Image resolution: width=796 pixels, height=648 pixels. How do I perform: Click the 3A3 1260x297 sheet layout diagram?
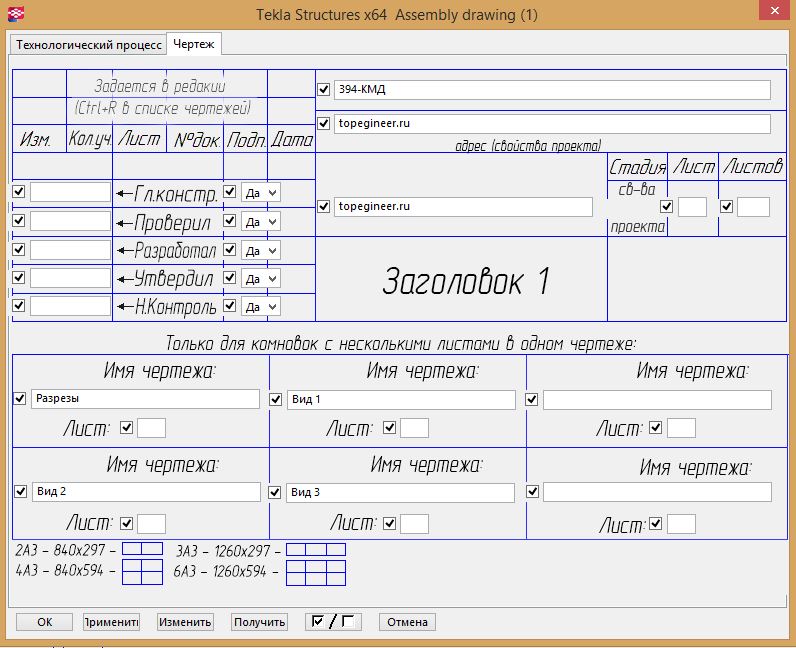315,549
